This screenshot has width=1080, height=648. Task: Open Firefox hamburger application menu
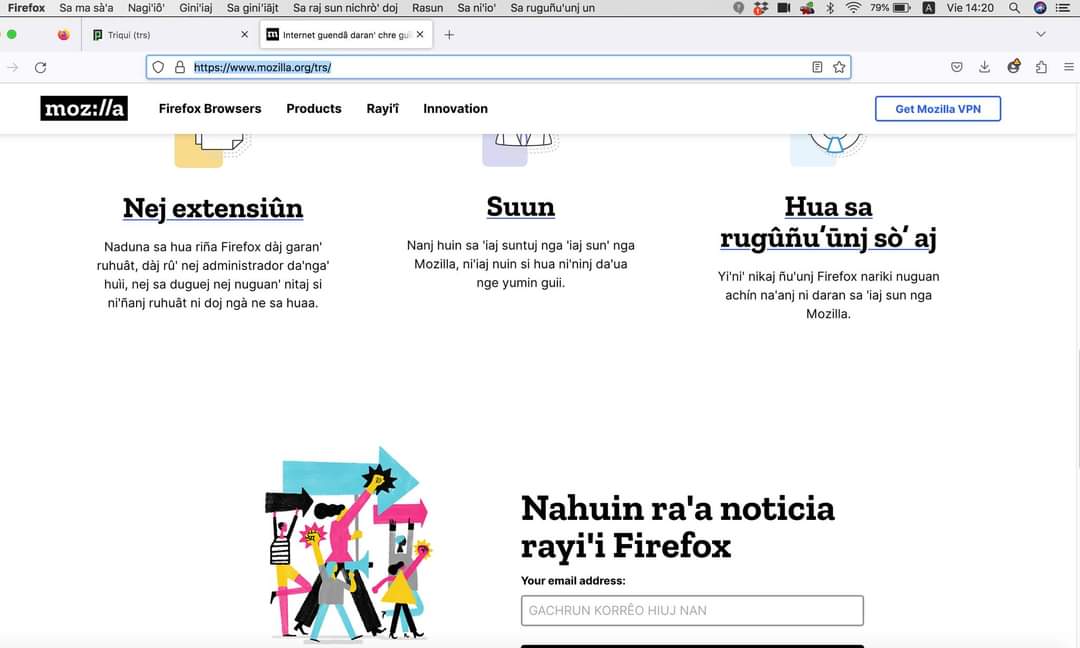[x=1069, y=67]
